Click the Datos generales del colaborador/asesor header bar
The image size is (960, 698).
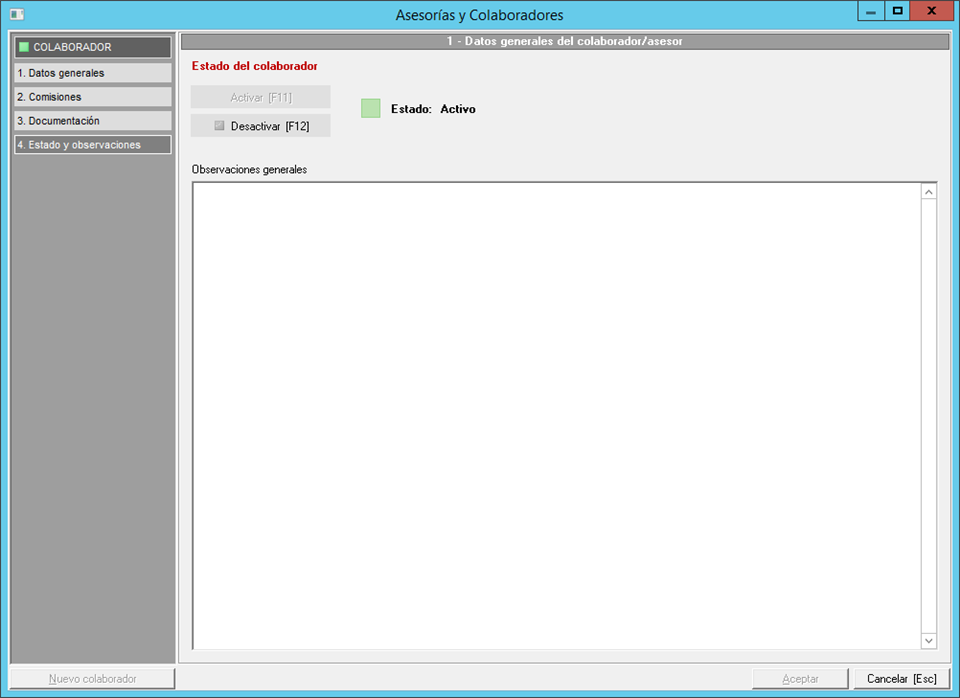[564, 42]
